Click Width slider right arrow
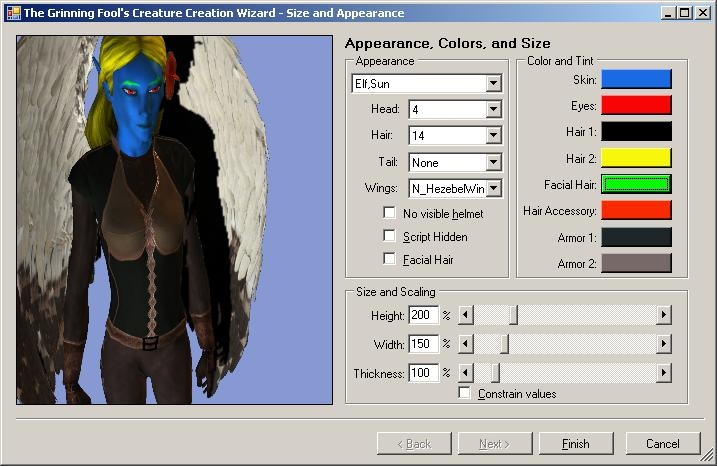The image size is (717, 466). tap(663, 344)
